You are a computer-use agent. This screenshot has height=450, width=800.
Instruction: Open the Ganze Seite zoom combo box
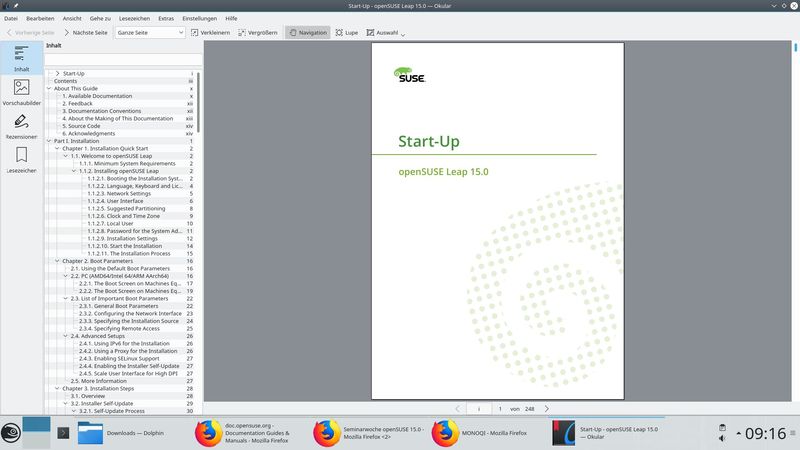(149, 33)
